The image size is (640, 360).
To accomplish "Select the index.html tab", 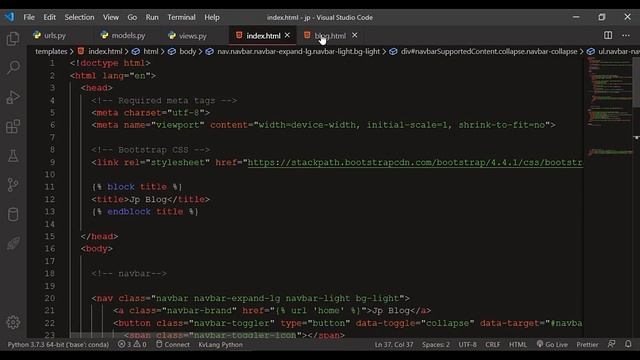I will (263, 36).
